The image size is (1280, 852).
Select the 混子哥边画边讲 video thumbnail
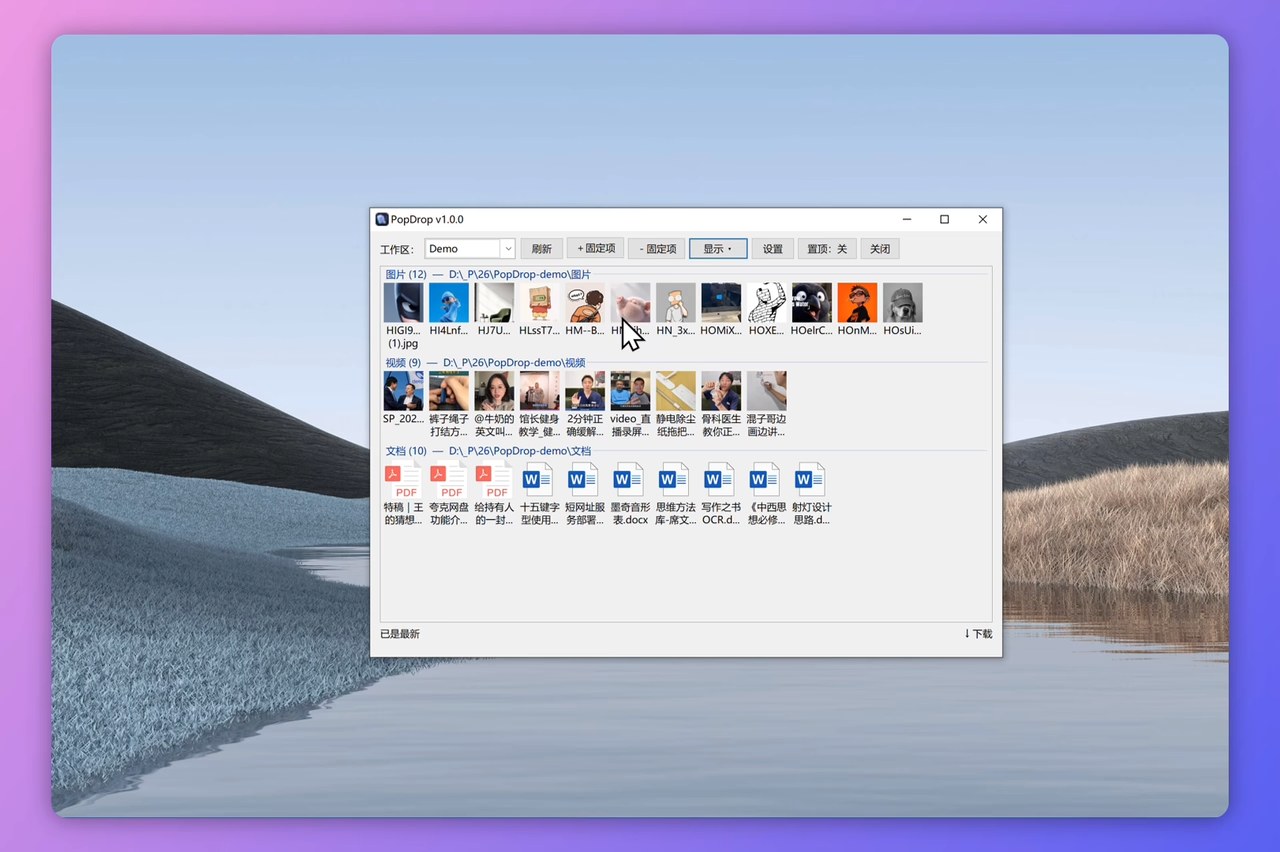[x=767, y=391]
